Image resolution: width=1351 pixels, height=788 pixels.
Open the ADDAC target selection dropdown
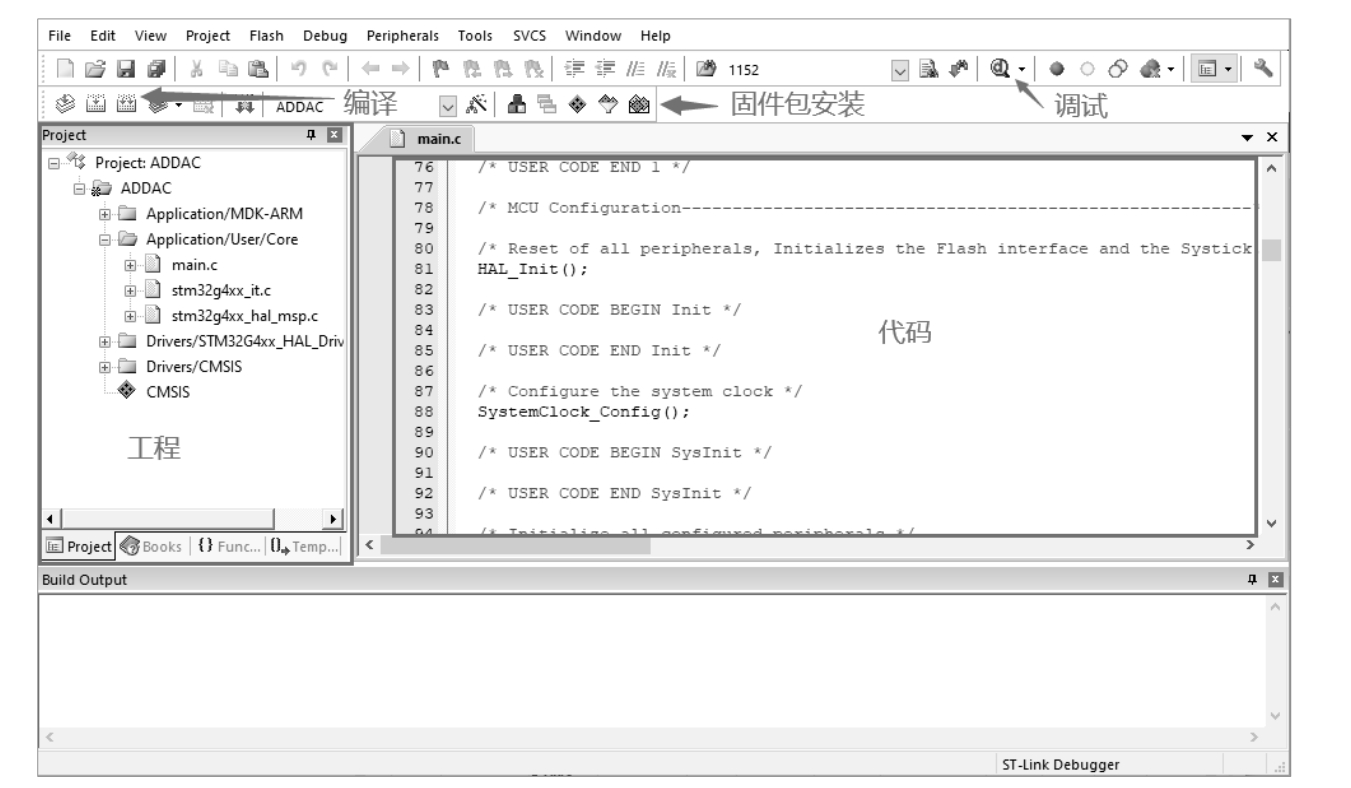point(448,106)
